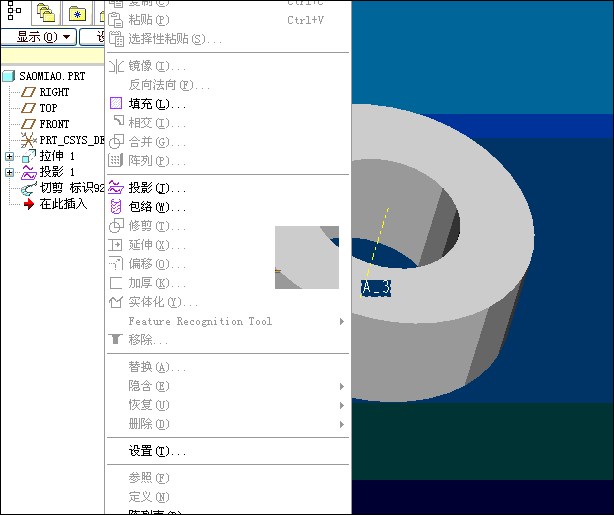Select the FRONT datum plane

54,124
